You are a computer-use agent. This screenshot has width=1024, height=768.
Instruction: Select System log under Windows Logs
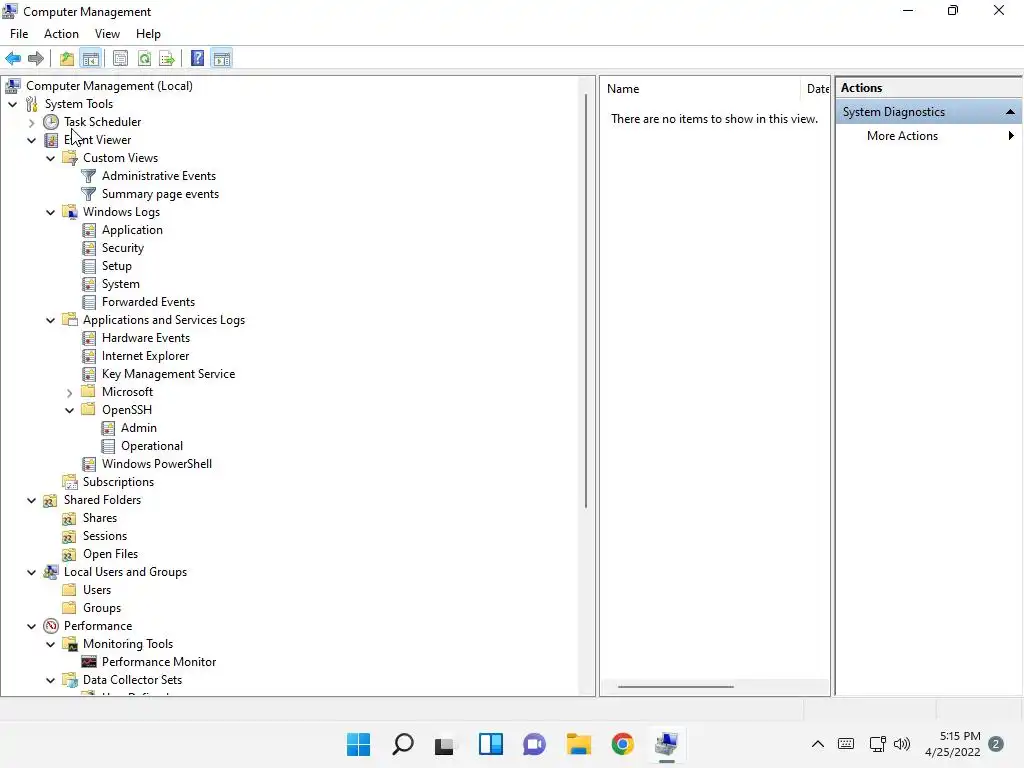[x=121, y=284]
